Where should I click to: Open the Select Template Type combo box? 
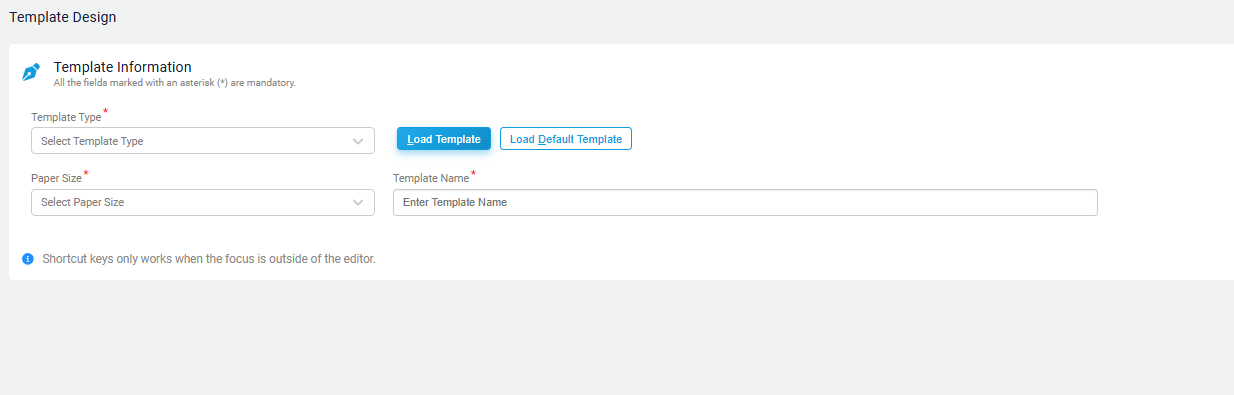coord(203,141)
